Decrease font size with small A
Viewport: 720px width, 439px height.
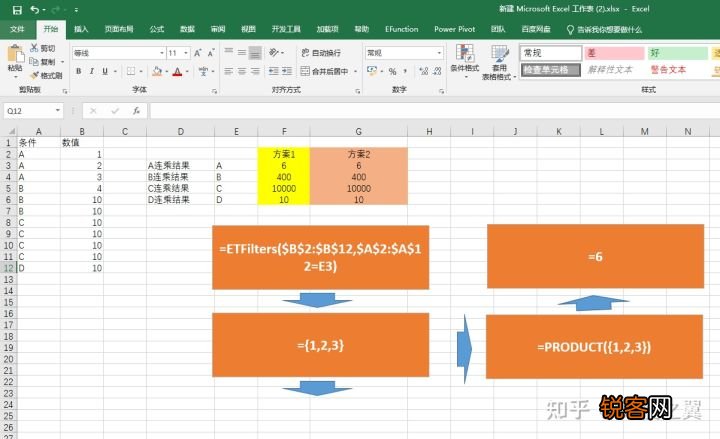[x=211, y=53]
